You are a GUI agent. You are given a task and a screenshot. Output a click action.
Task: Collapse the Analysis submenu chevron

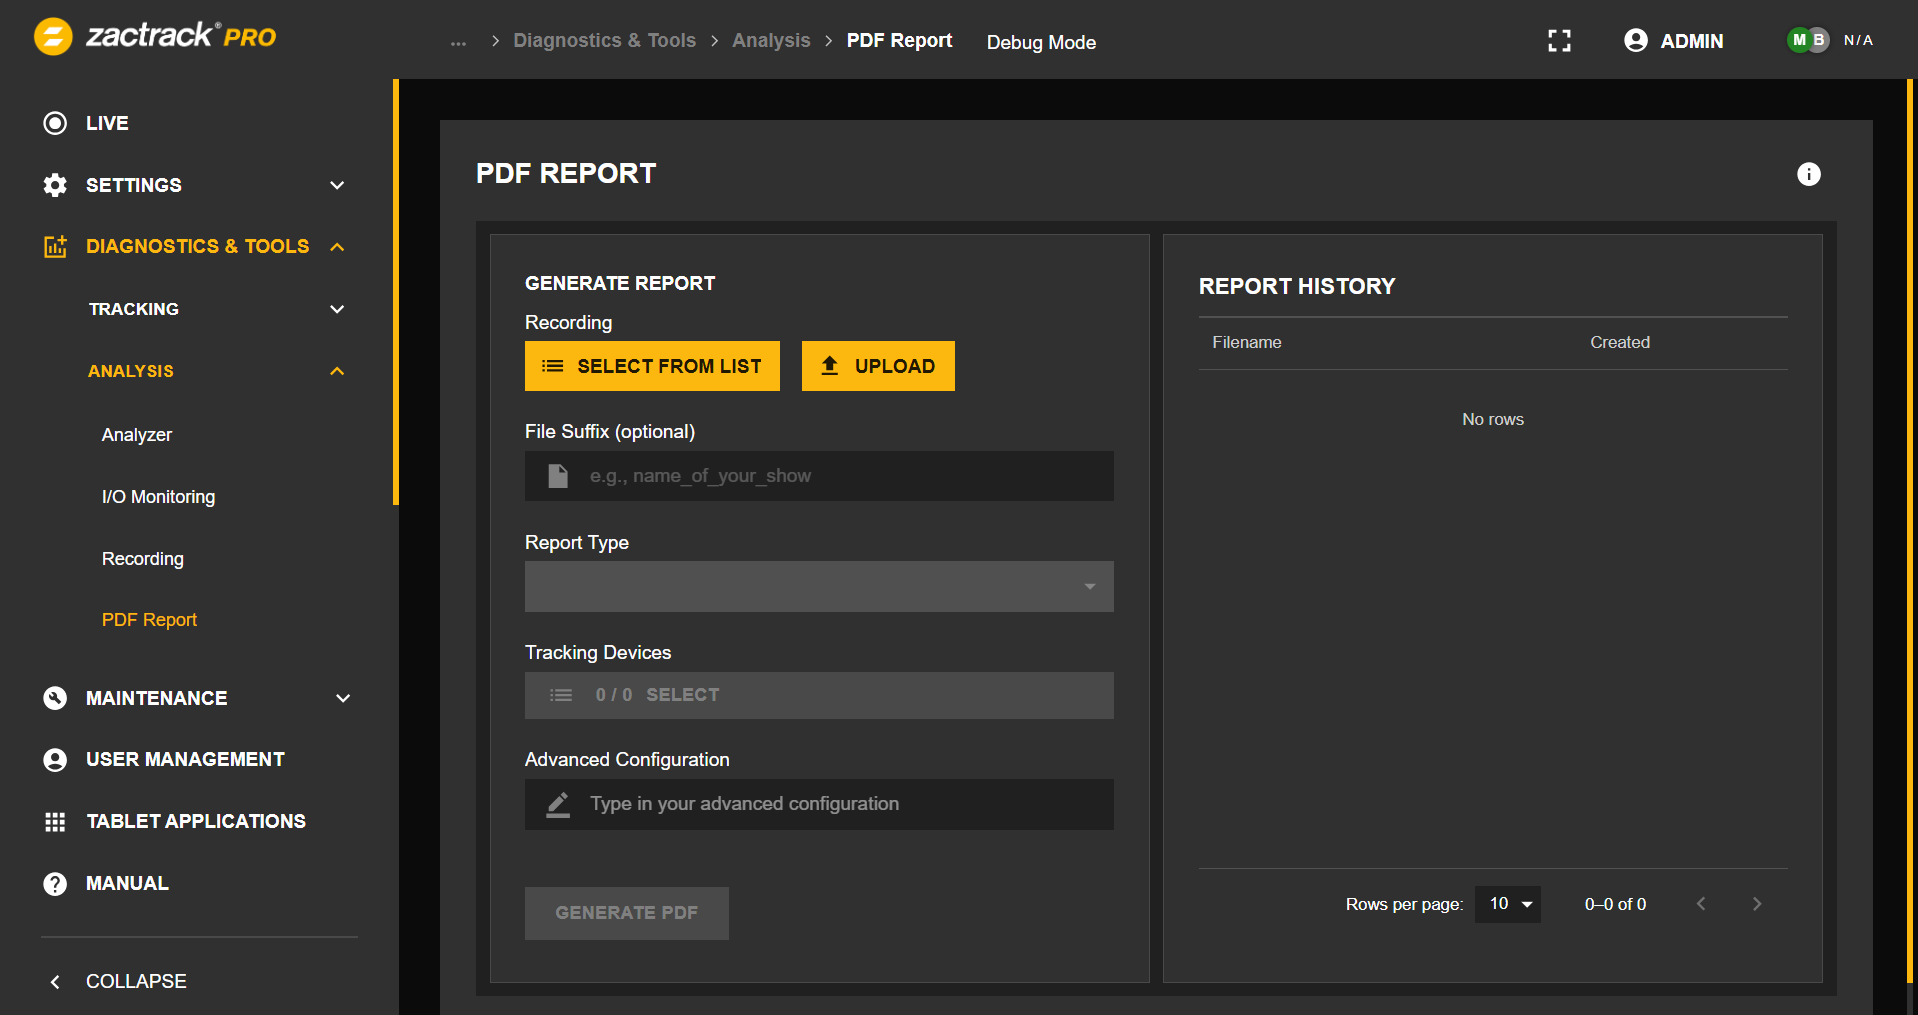tap(337, 371)
